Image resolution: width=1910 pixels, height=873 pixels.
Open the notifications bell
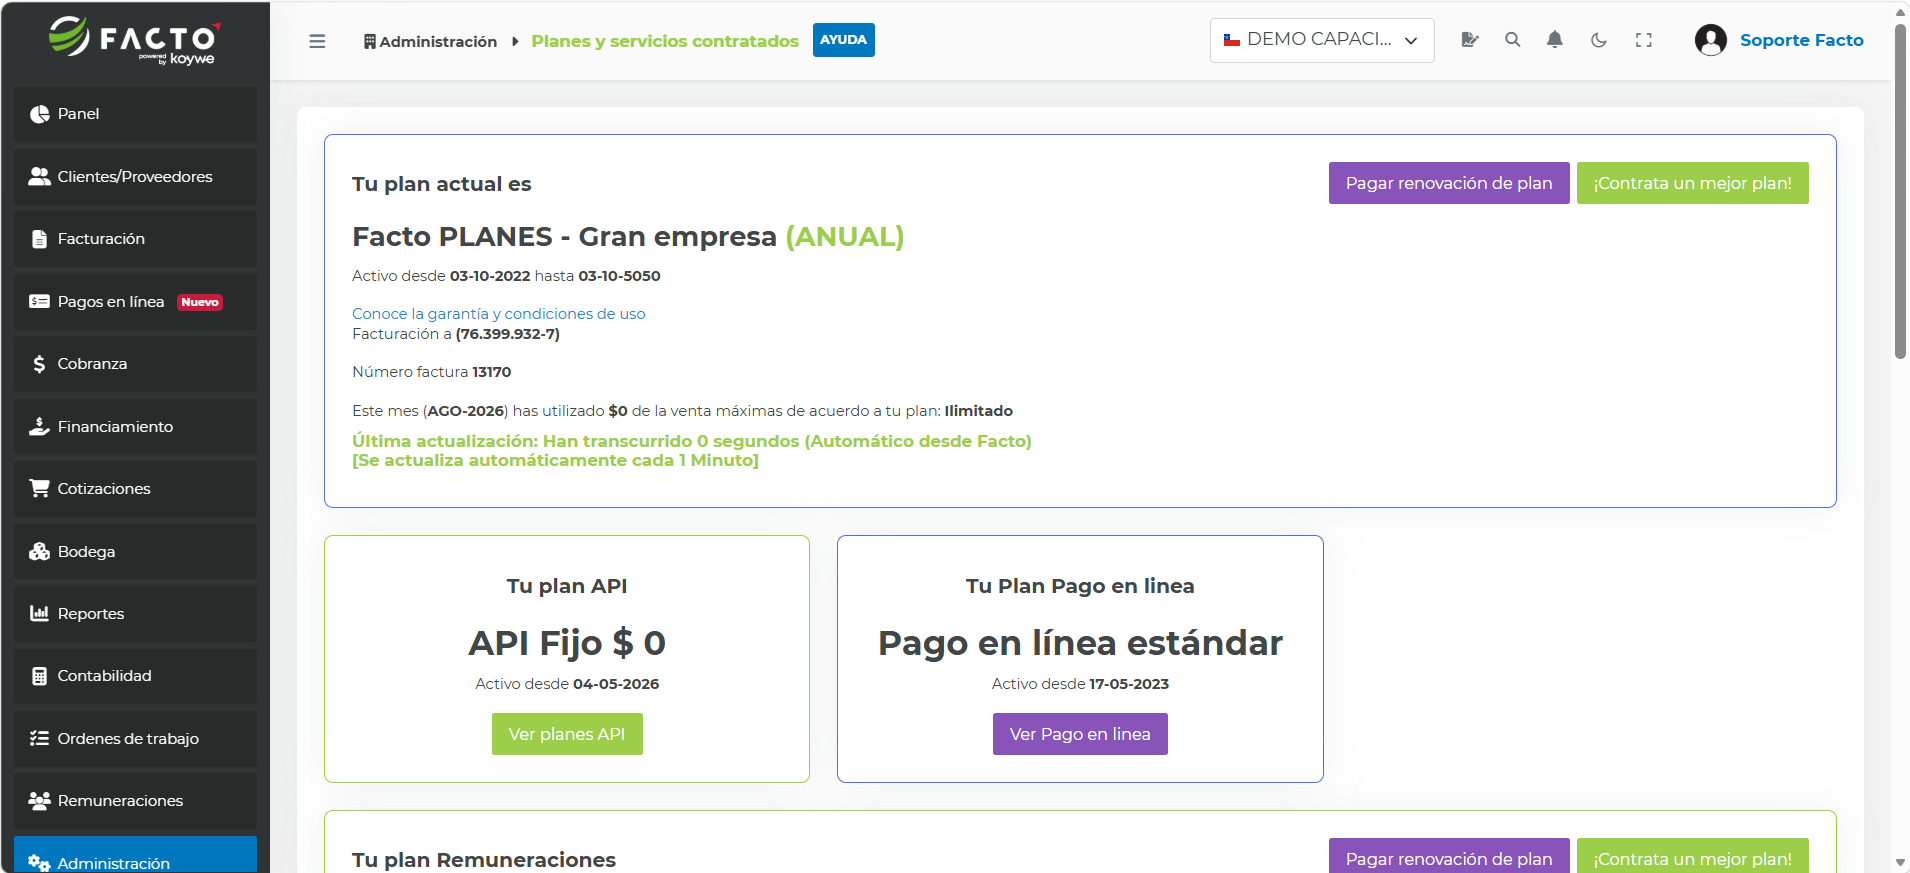pos(1554,40)
